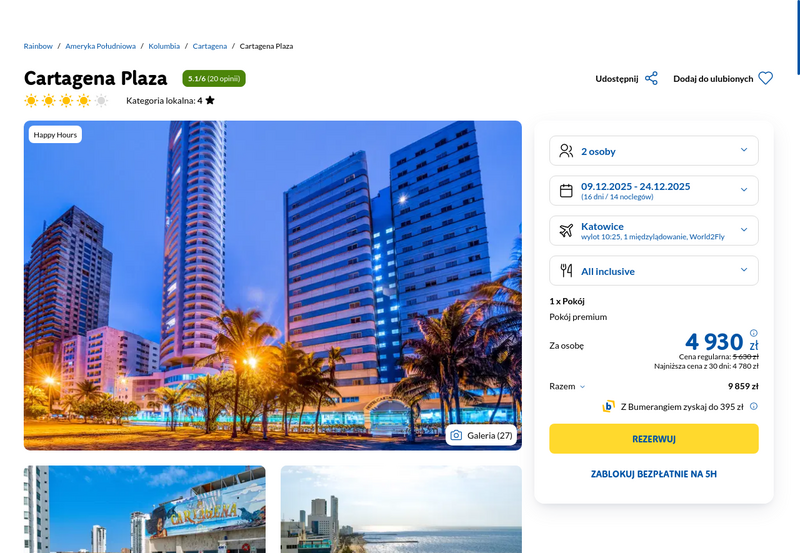Click the yellow REZERWUJ button

click(x=654, y=439)
